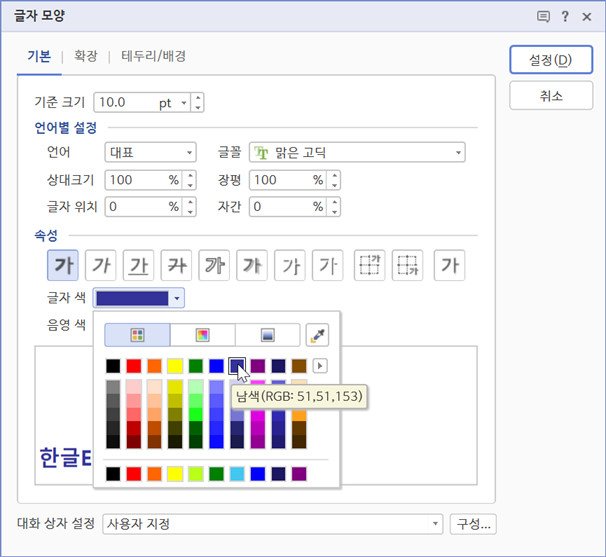The width and height of the screenshot is (606, 557).
Task: Pick color with the eyedropper tool
Action: pos(317,335)
